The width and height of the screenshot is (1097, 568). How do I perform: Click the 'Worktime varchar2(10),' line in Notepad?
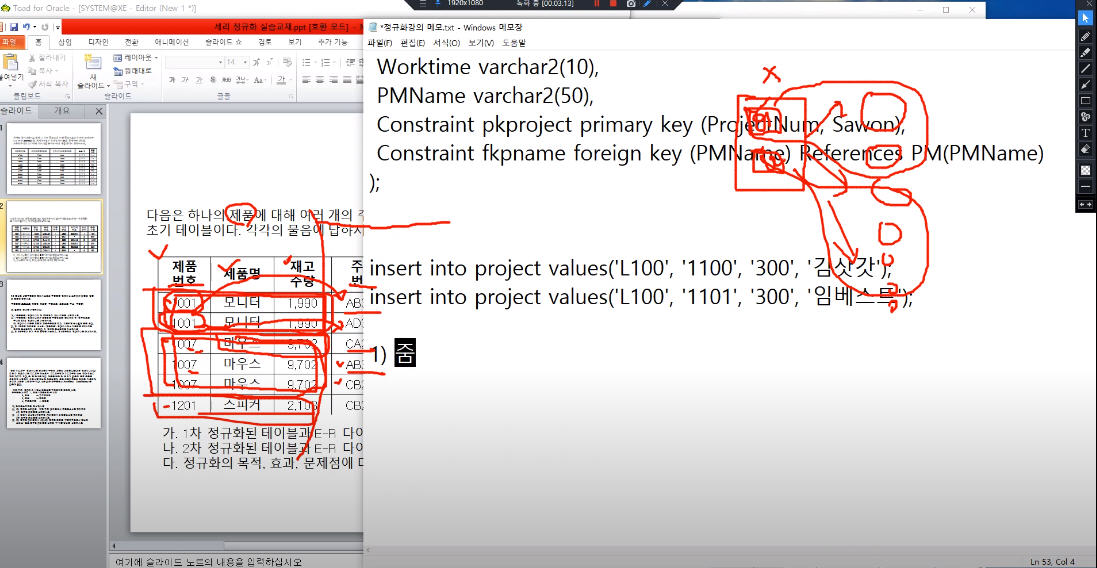coord(488,66)
